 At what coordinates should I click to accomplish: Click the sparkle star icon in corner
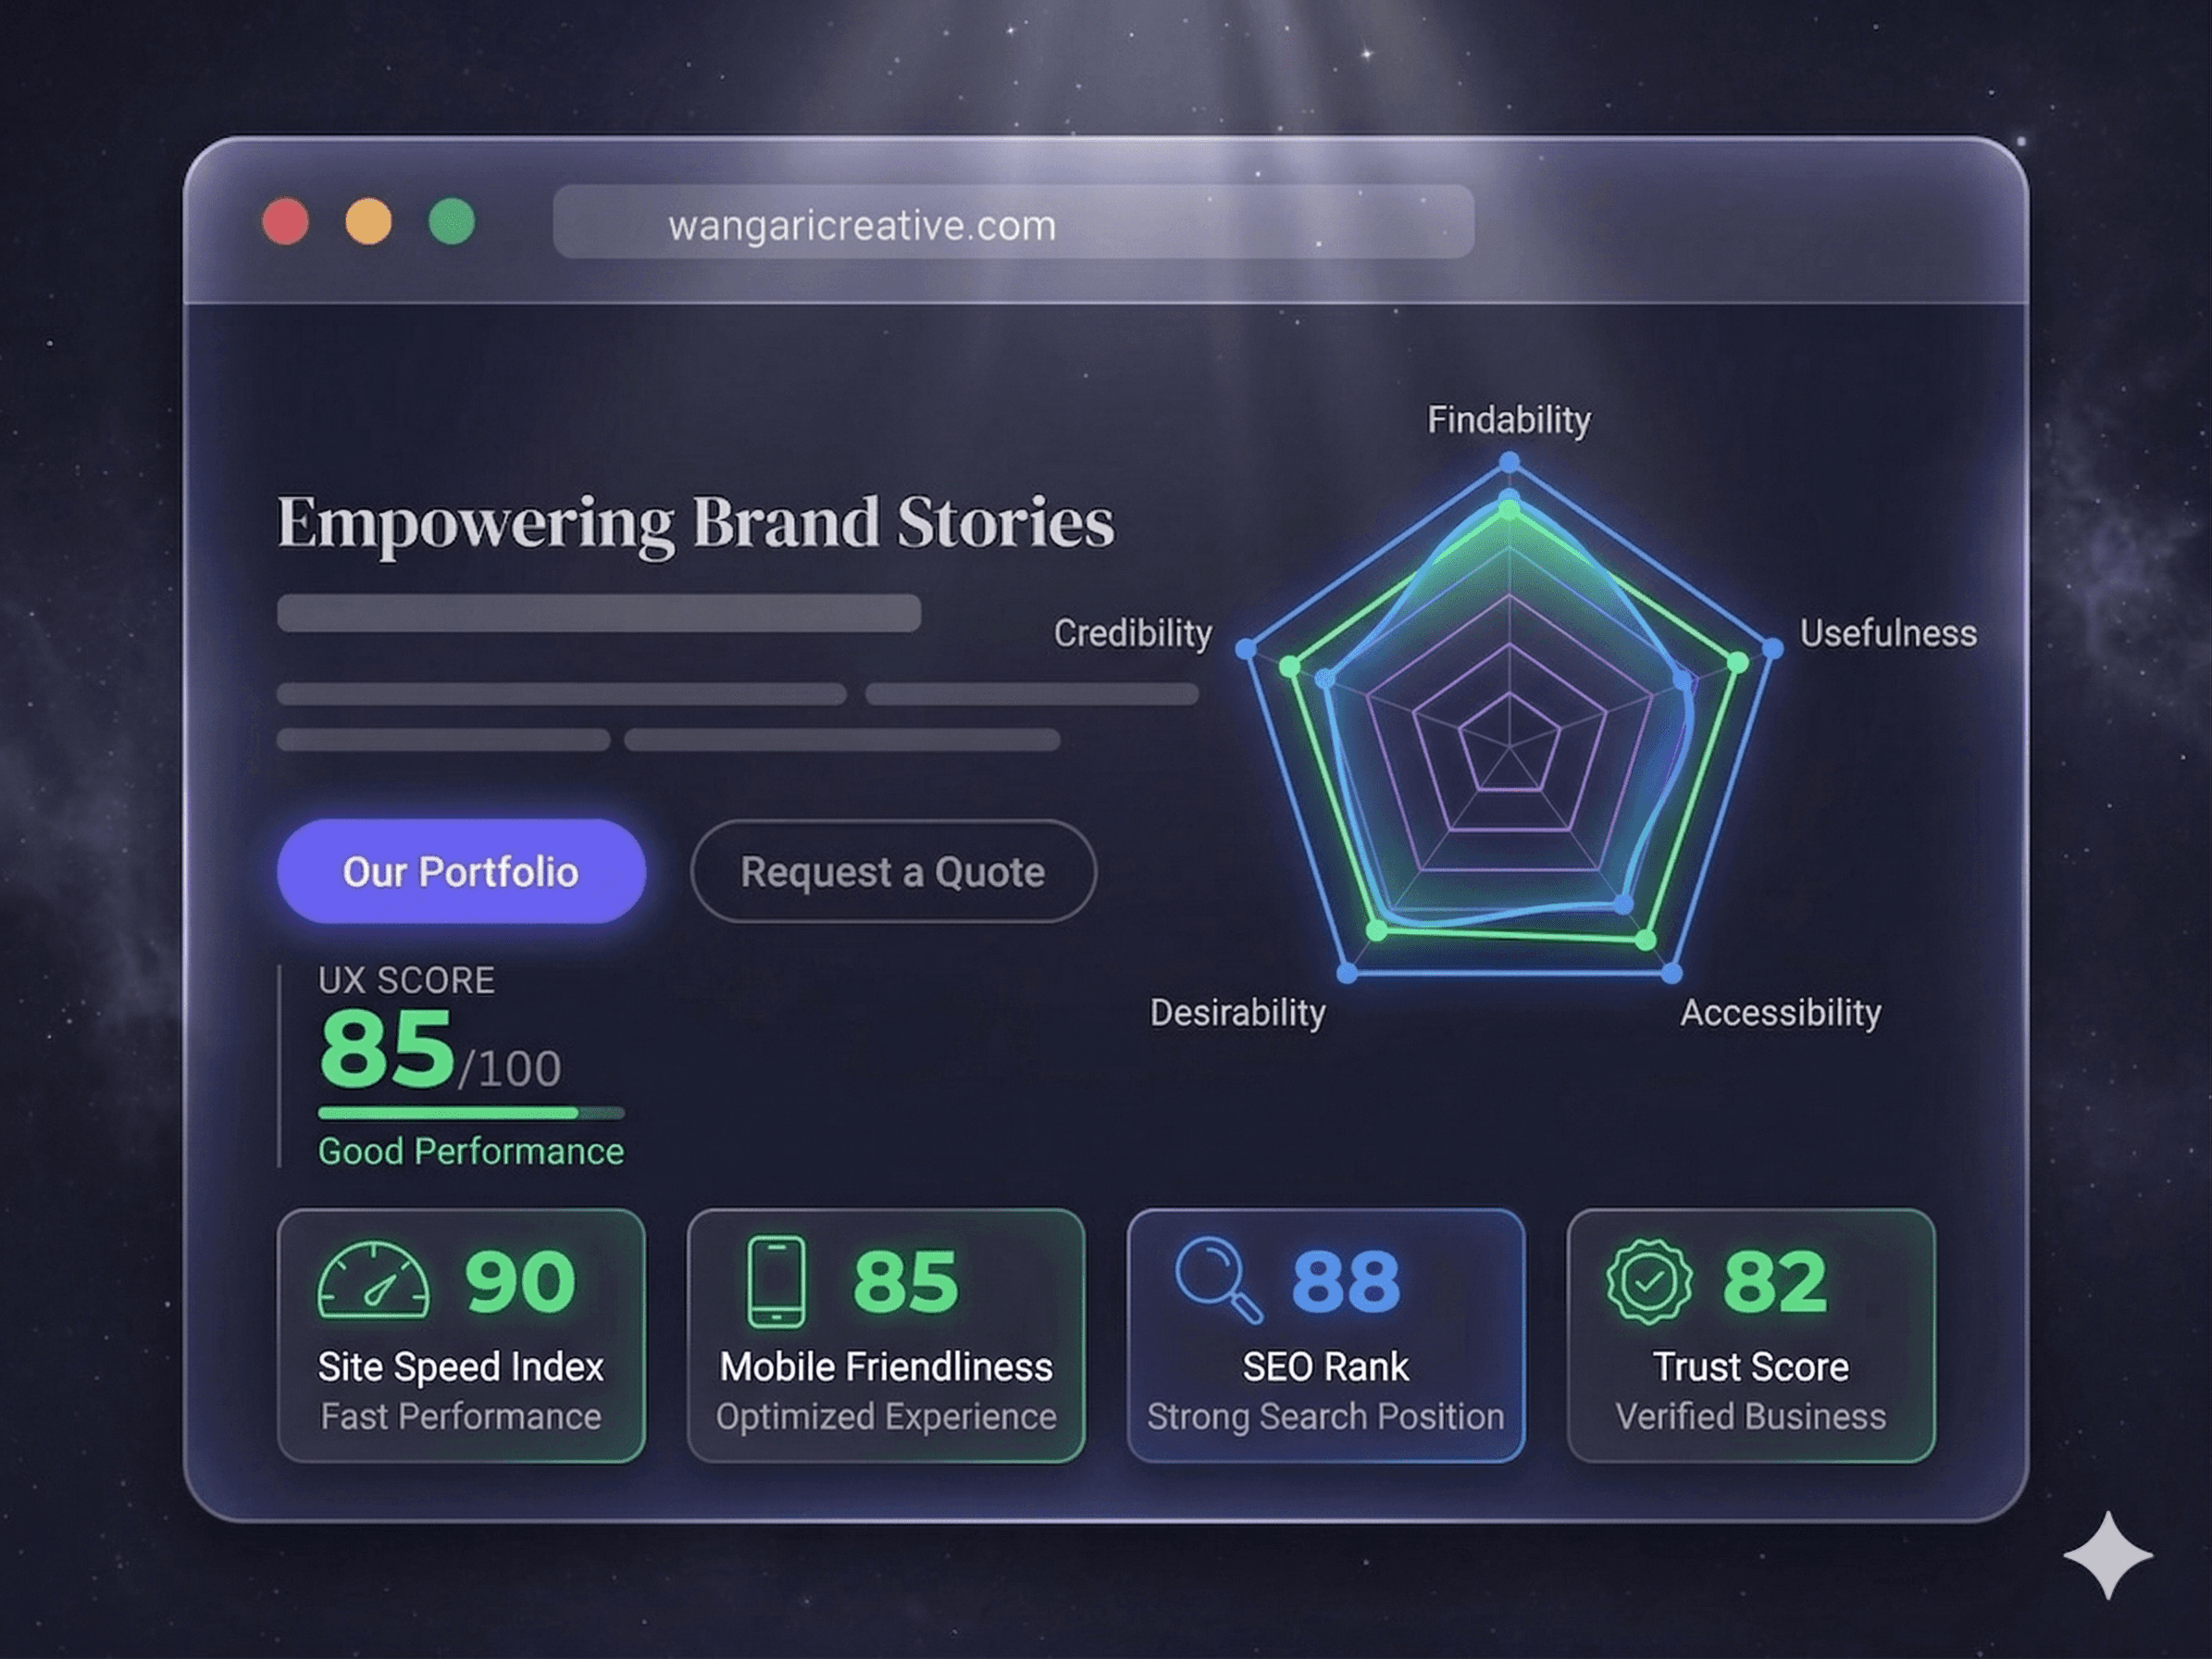click(2107, 1556)
